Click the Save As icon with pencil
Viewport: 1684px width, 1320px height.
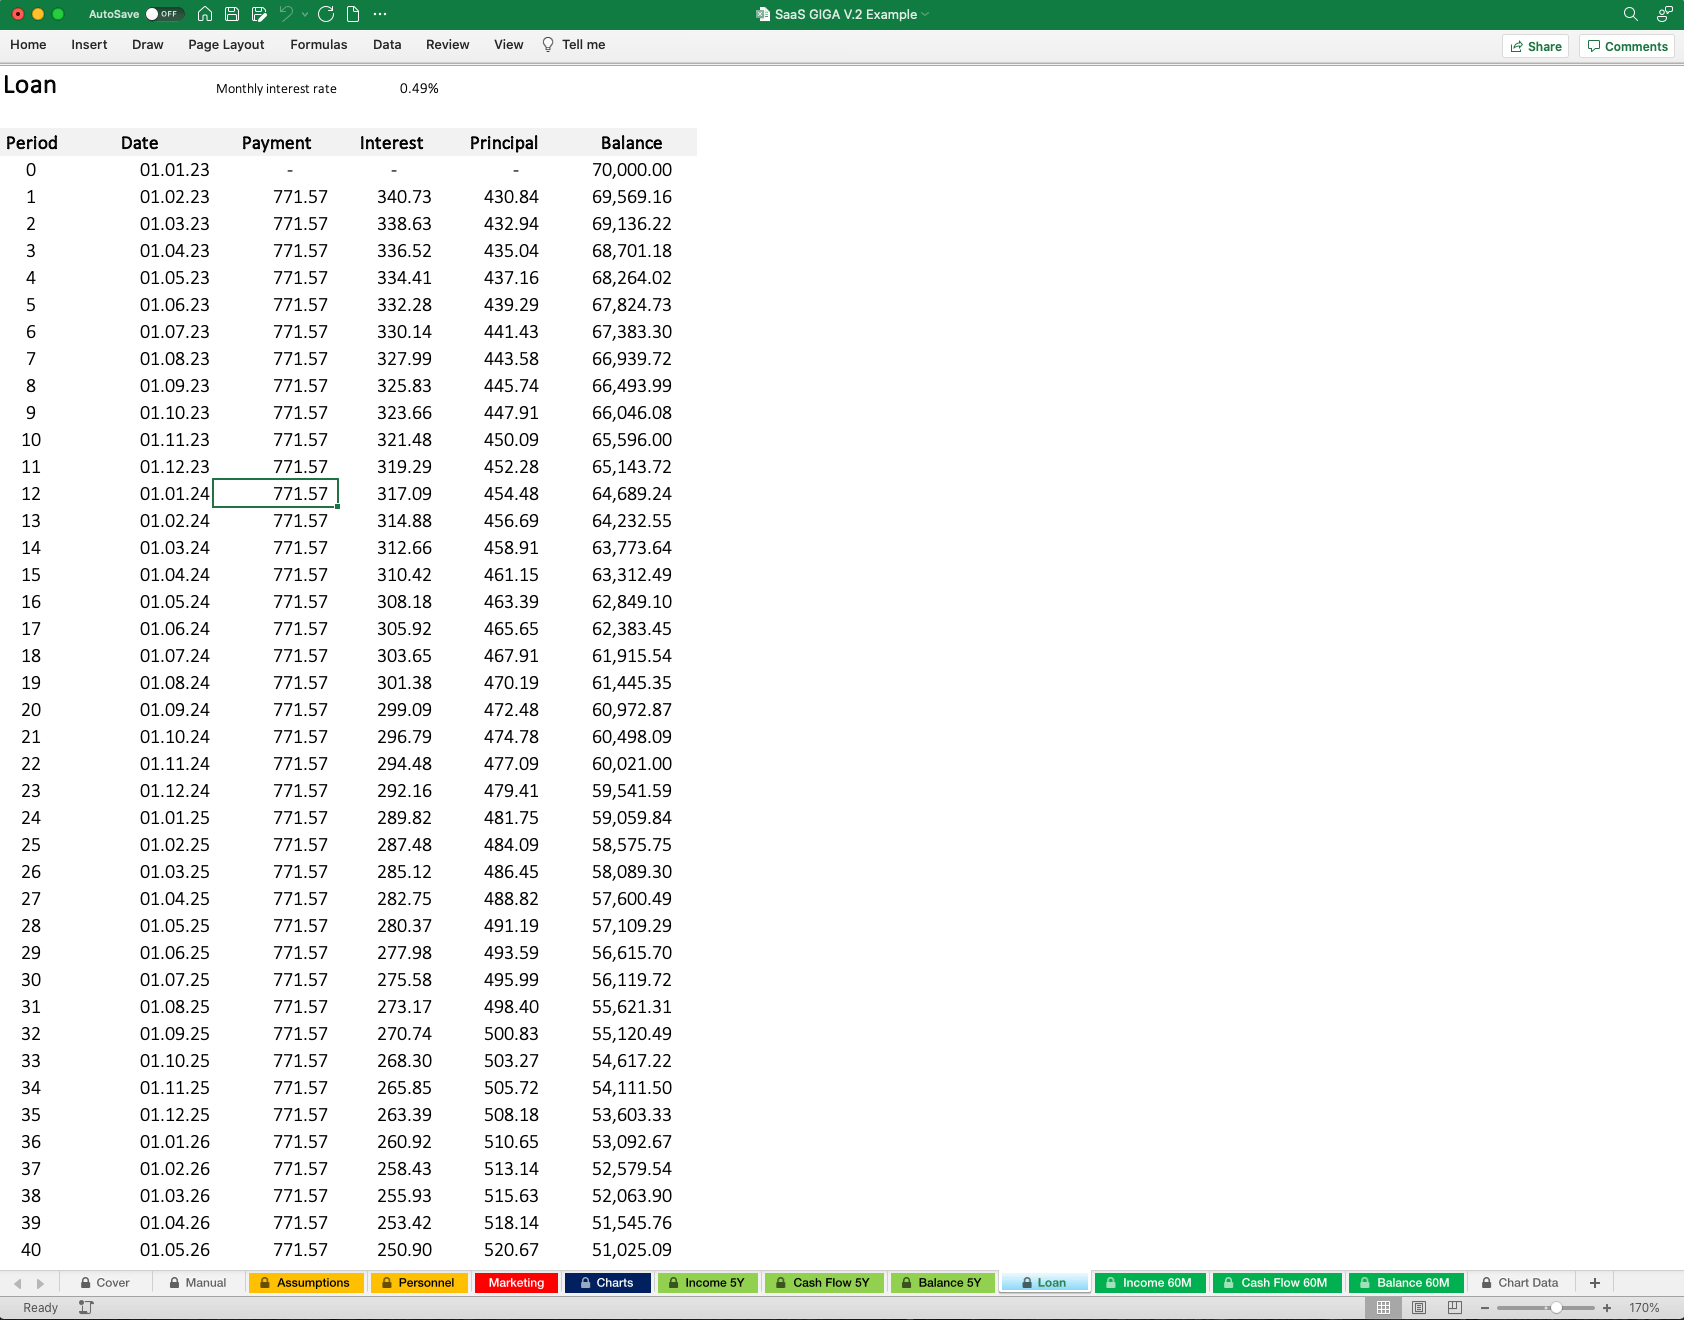[x=259, y=14]
